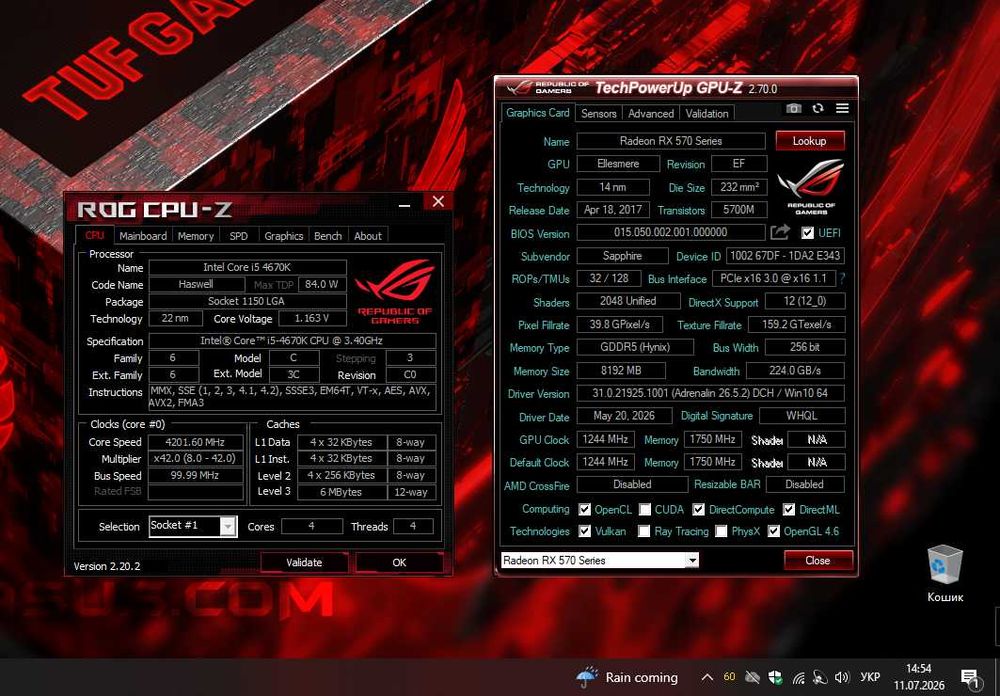
Task: Open the Rain coming weather widget
Action: pos(627,677)
